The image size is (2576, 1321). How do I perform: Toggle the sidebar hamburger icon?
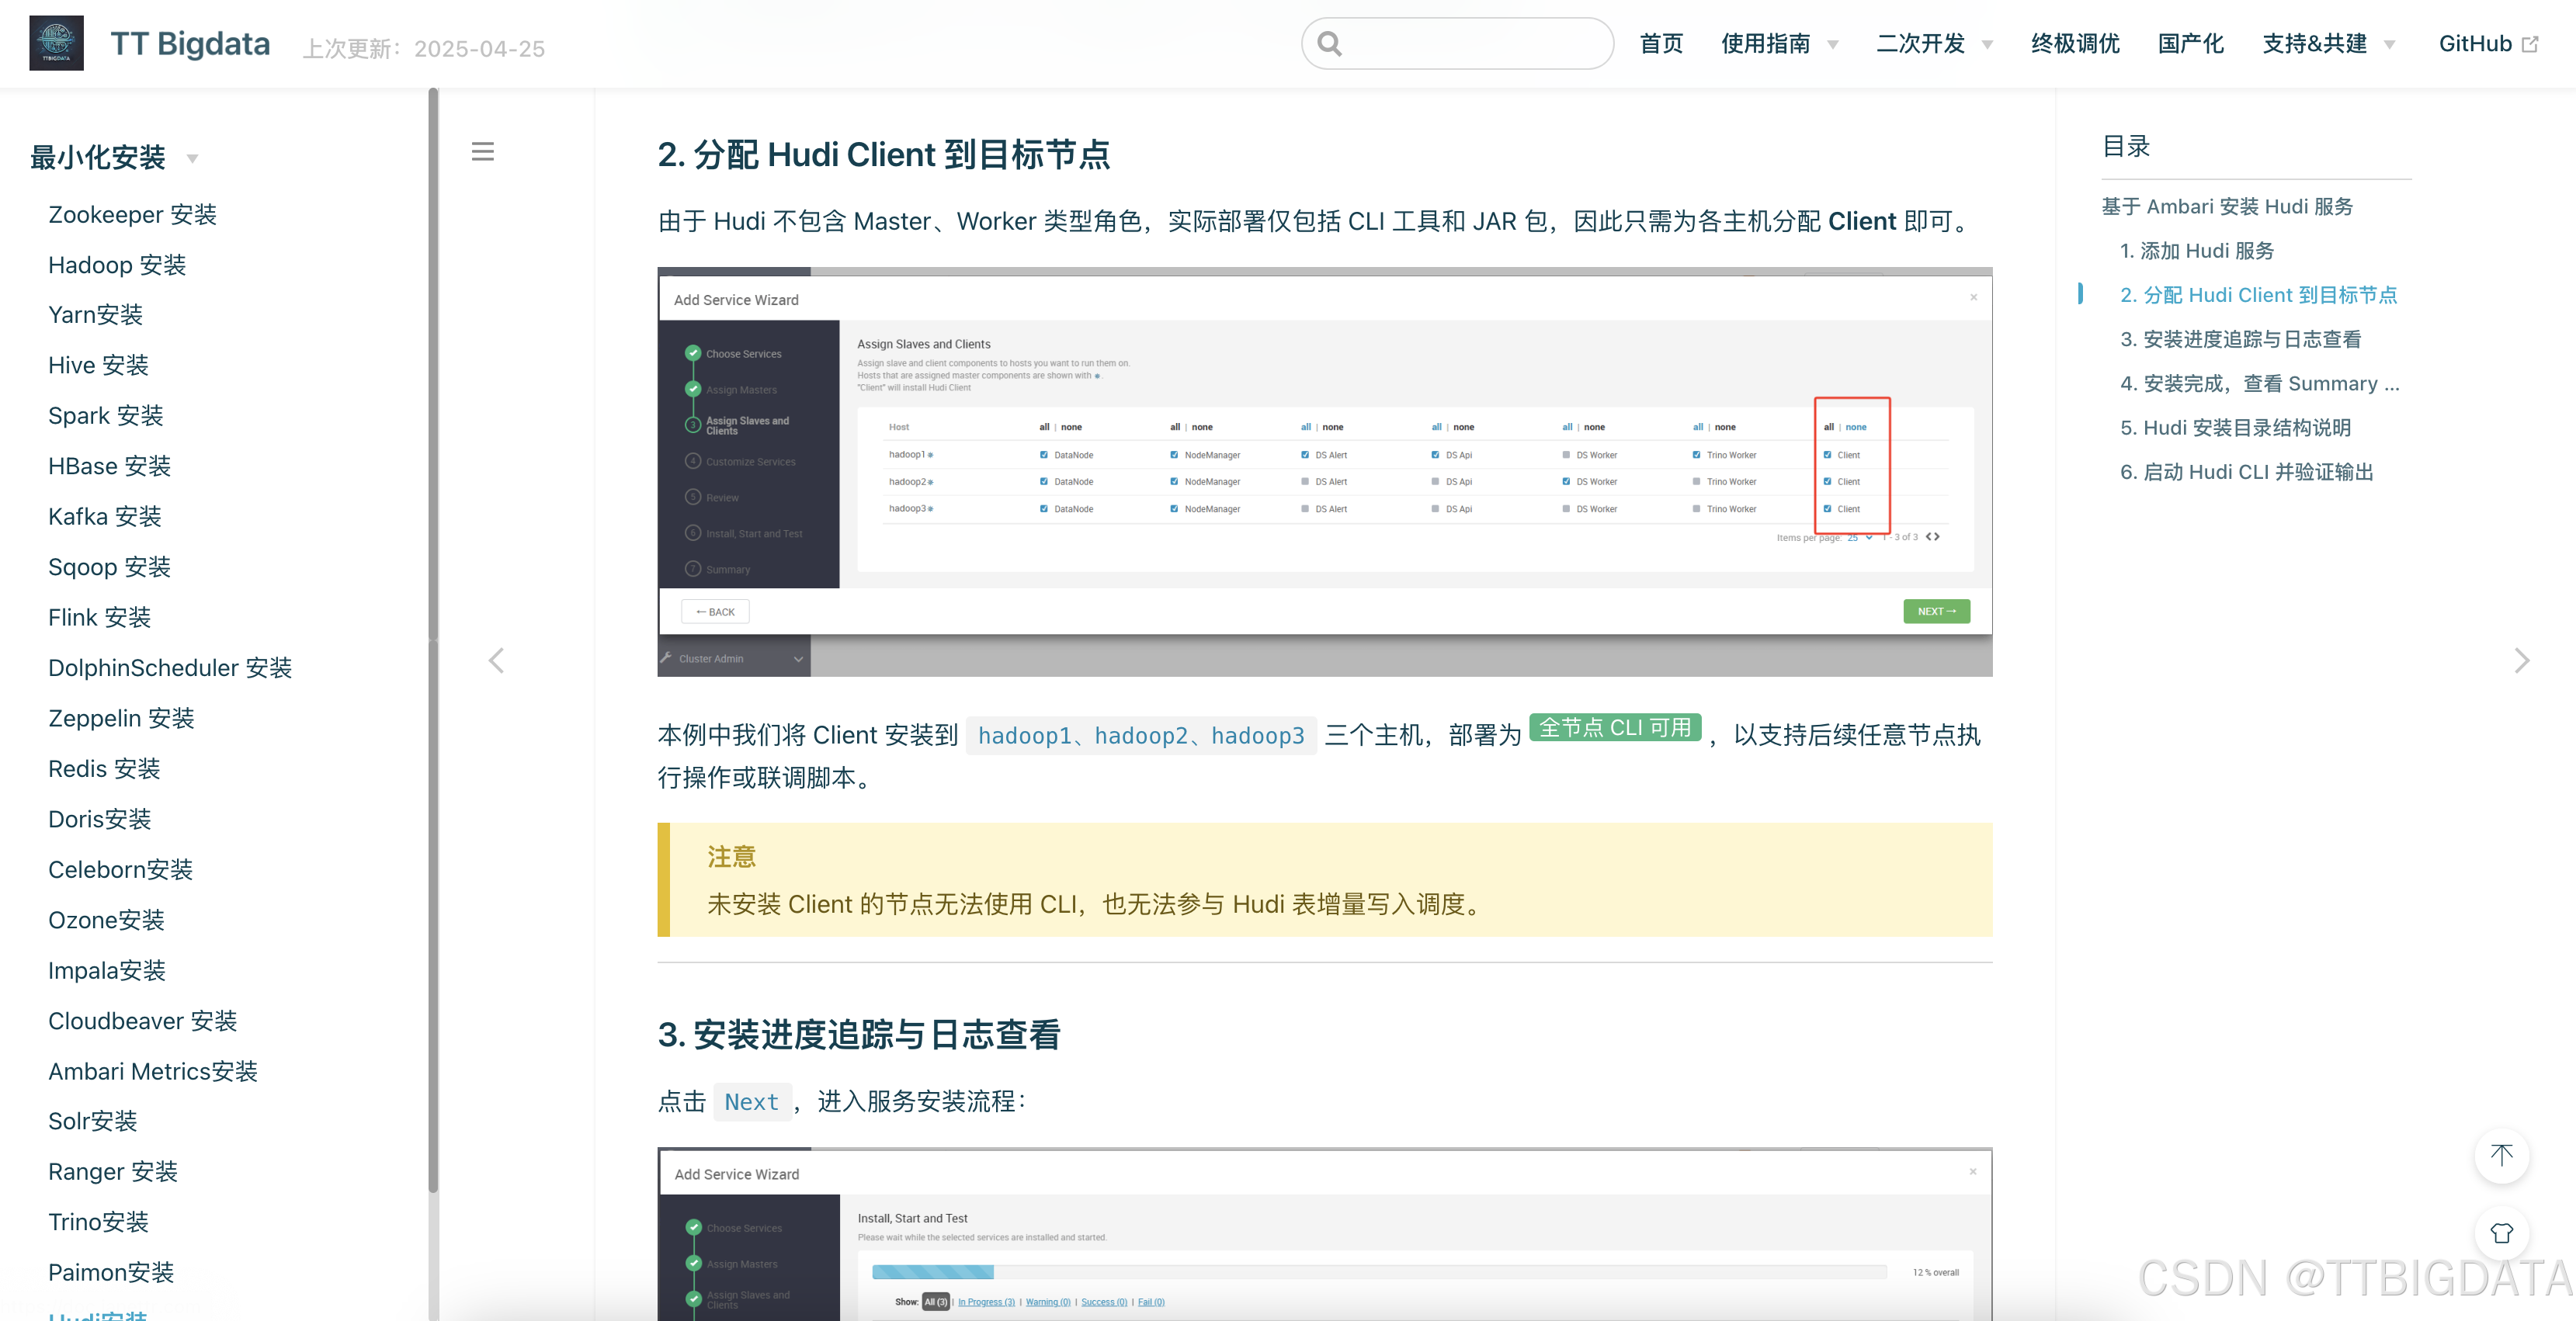[483, 151]
